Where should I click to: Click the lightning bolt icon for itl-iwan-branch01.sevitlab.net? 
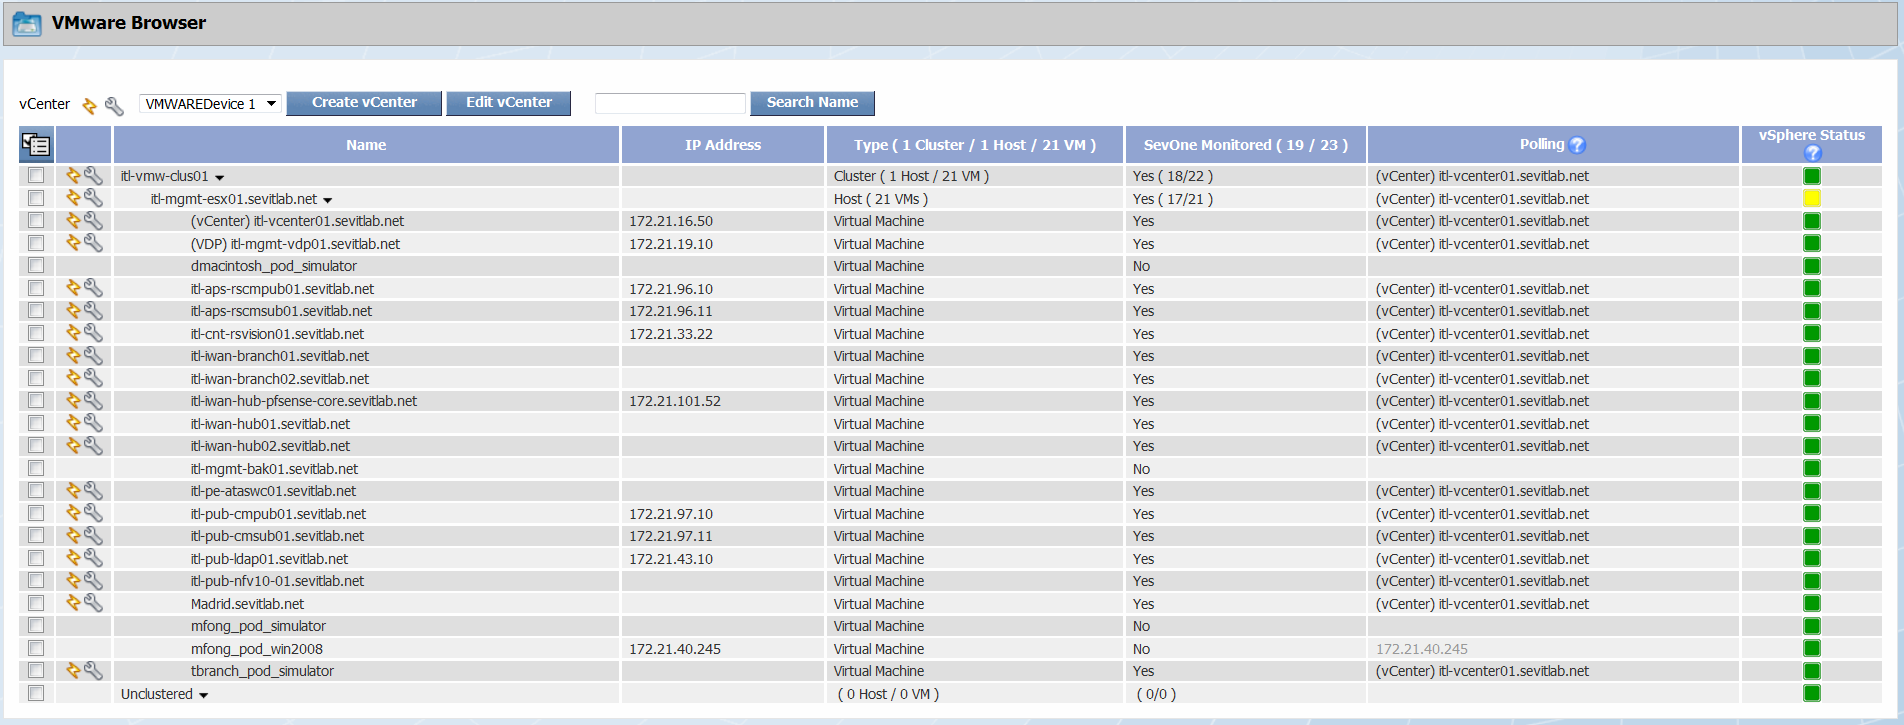[73, 355]
